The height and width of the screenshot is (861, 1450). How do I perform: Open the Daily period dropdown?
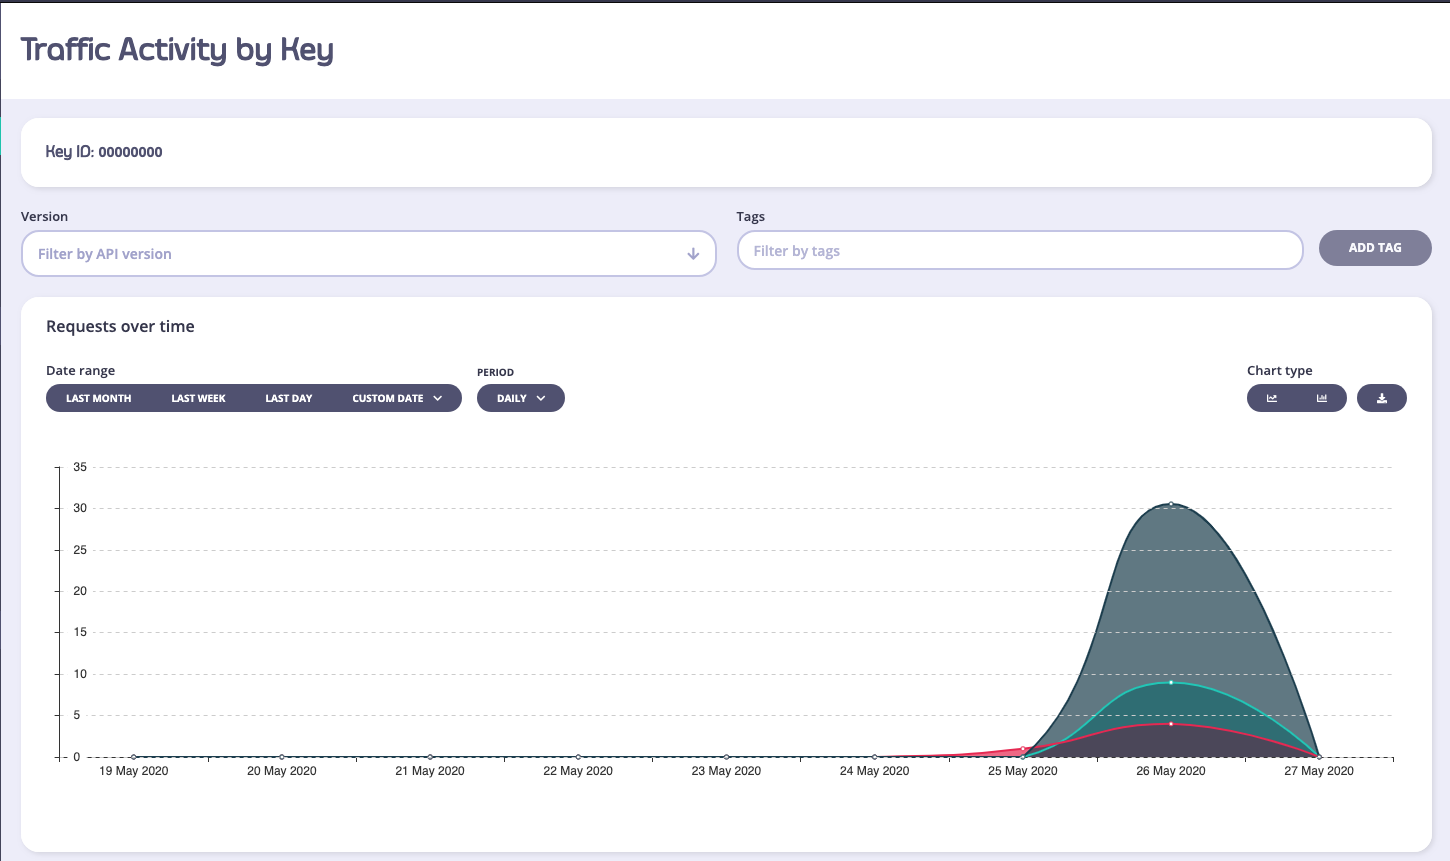[x=520, y=398]
